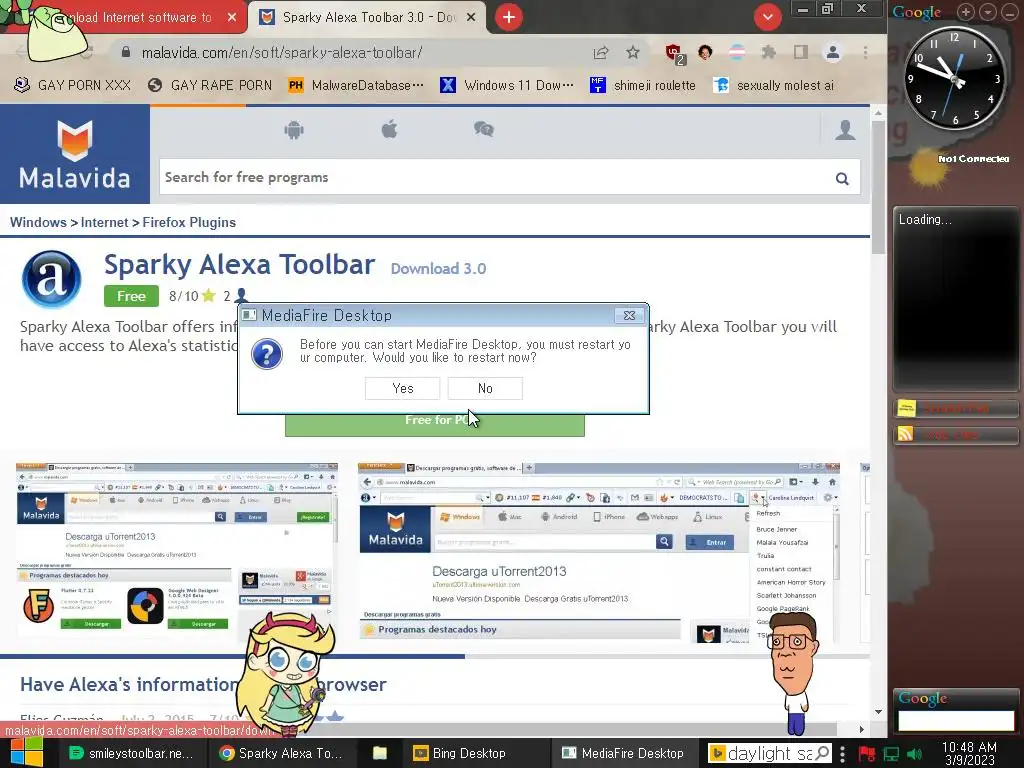Click the Bing taskbar search box
The height and width of the screenshot is (768, 1024).
click(769, 754)
